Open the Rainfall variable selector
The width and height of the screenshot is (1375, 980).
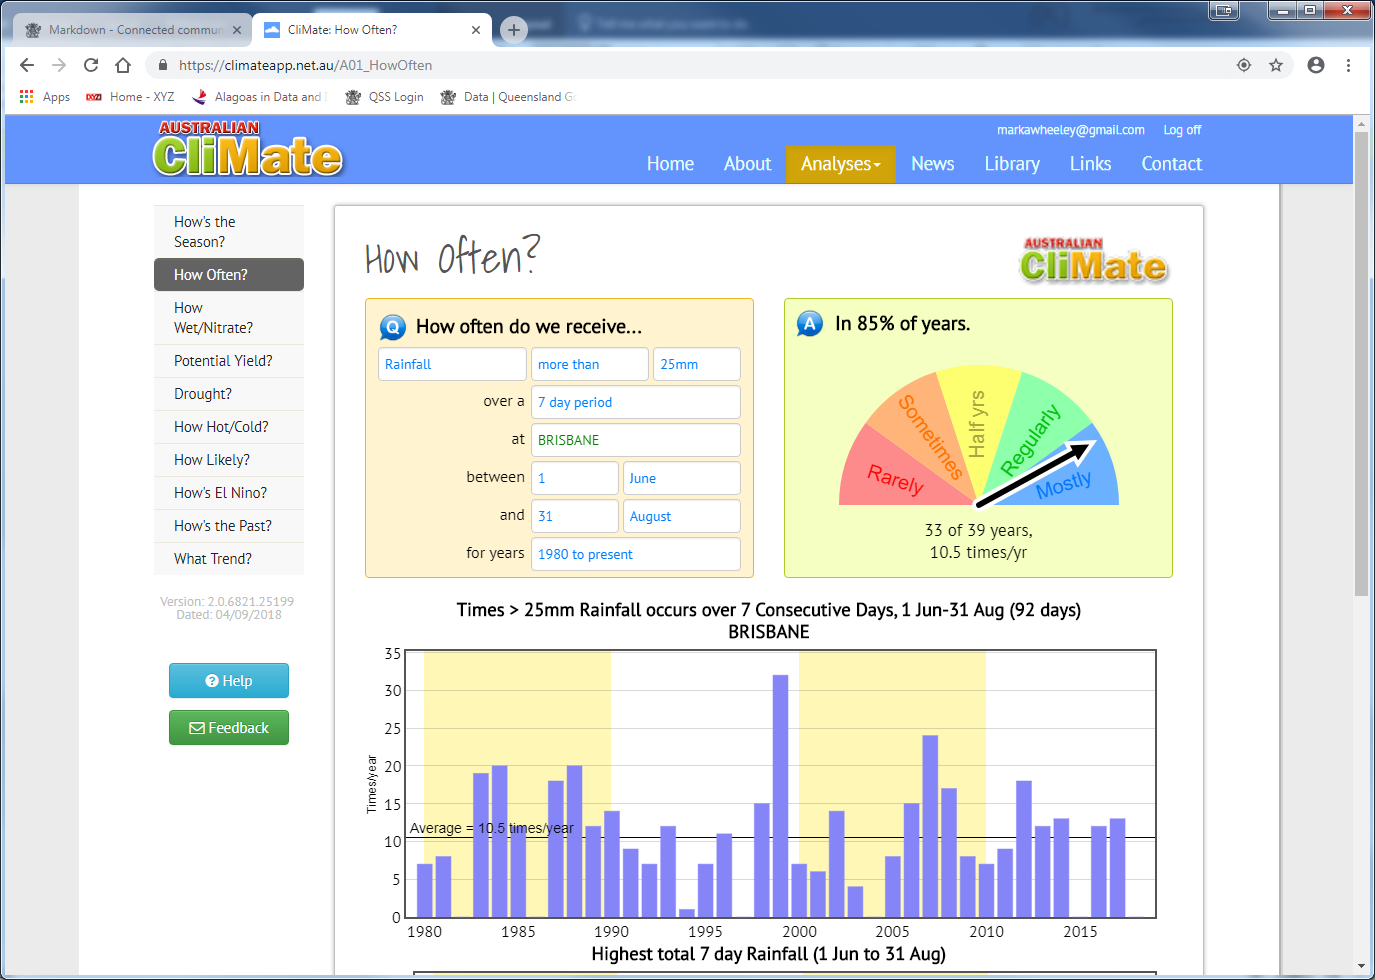point(452,364)
